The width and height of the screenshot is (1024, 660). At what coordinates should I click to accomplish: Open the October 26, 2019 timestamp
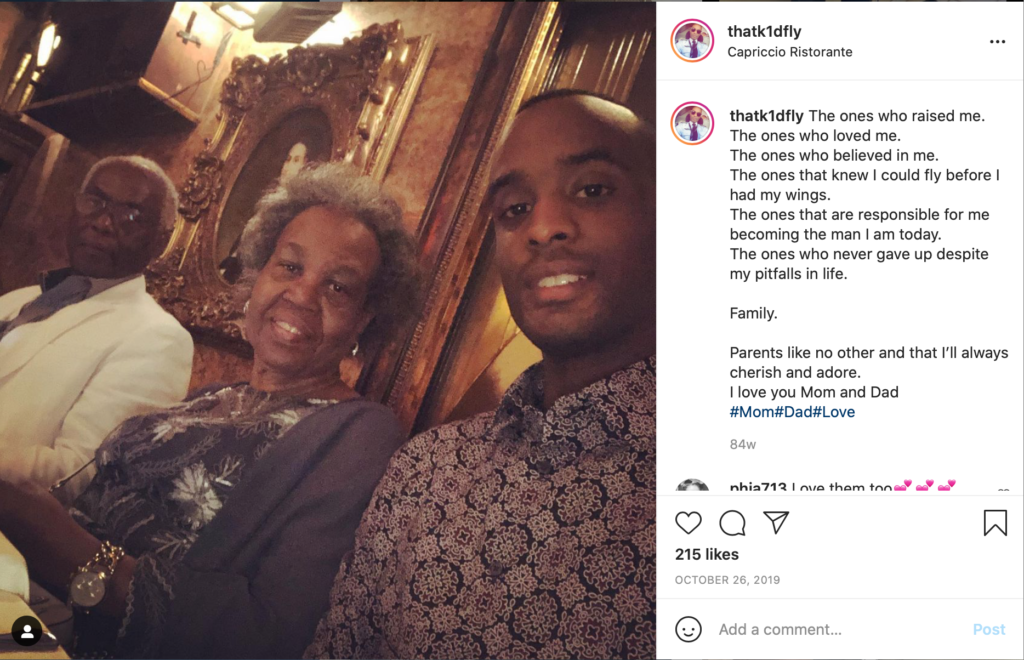[x=727, y=580]
